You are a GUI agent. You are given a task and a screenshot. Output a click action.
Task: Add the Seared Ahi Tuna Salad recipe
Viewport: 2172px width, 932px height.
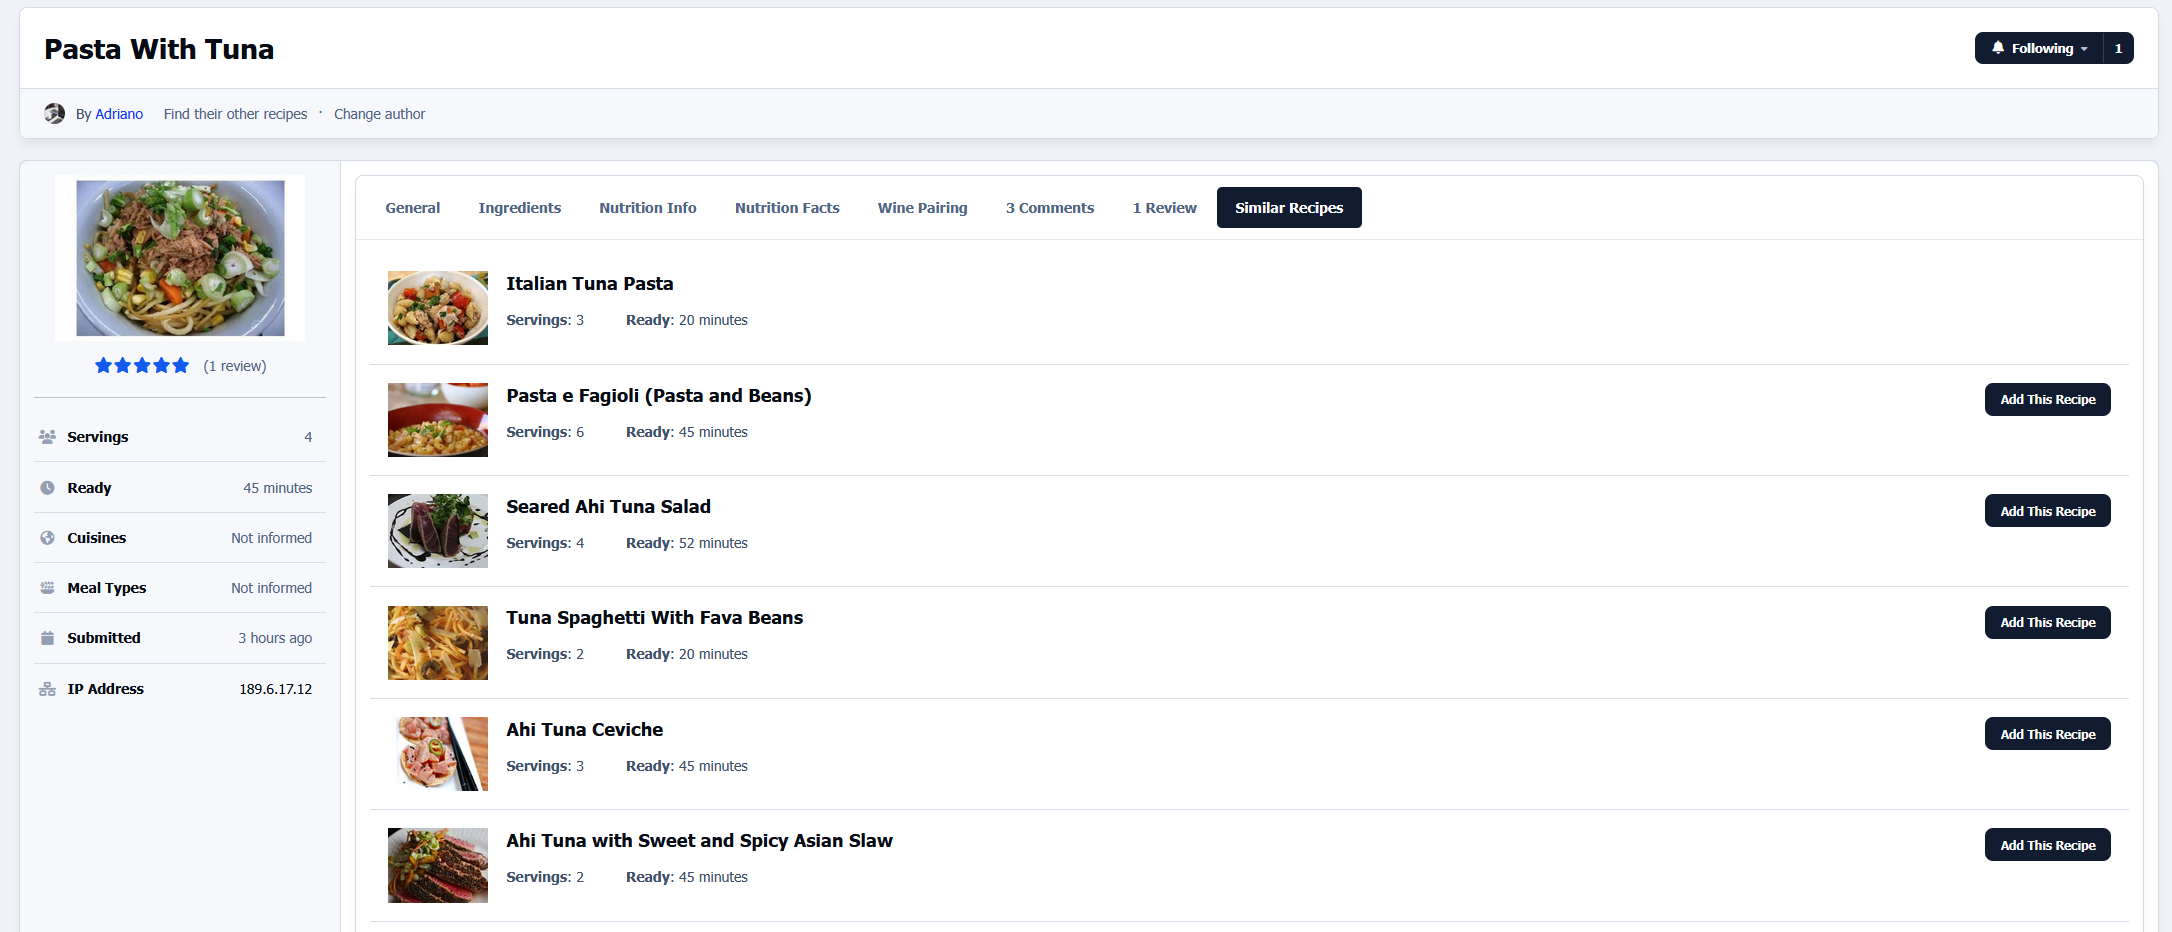(x=2047, y=511)
